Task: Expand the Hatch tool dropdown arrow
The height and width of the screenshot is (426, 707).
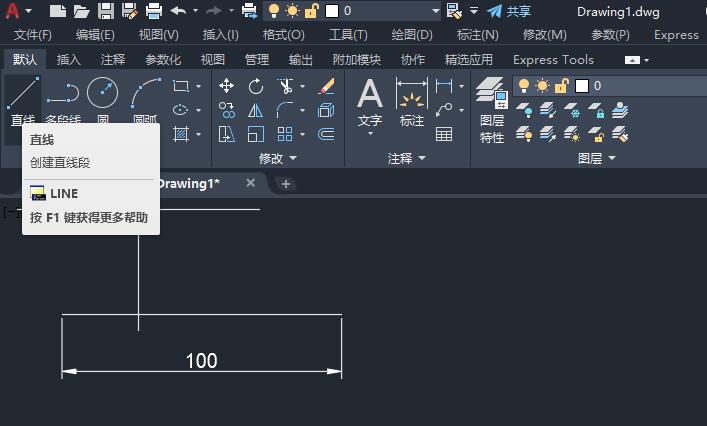Action: (198, 134)
